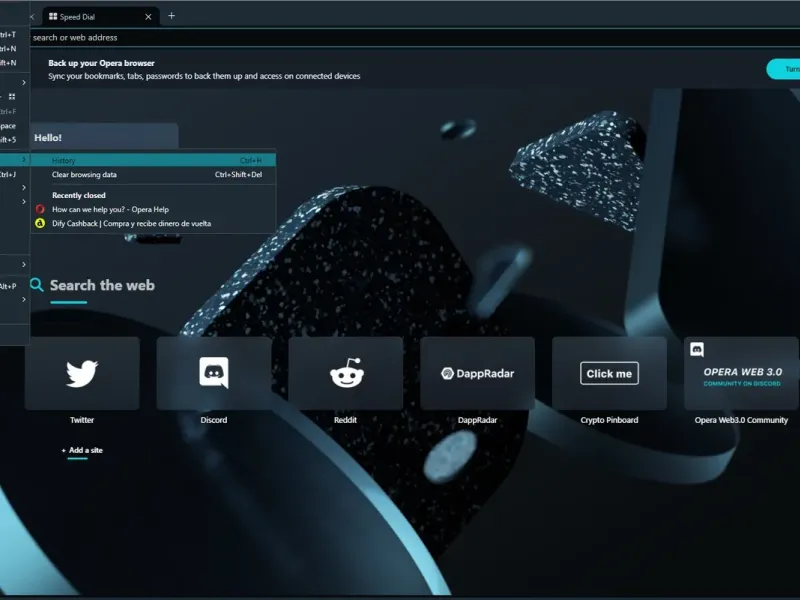This screenshot has height=600, width=800.
Task: Click the Turn on sync button
Action: coord(784,69)
